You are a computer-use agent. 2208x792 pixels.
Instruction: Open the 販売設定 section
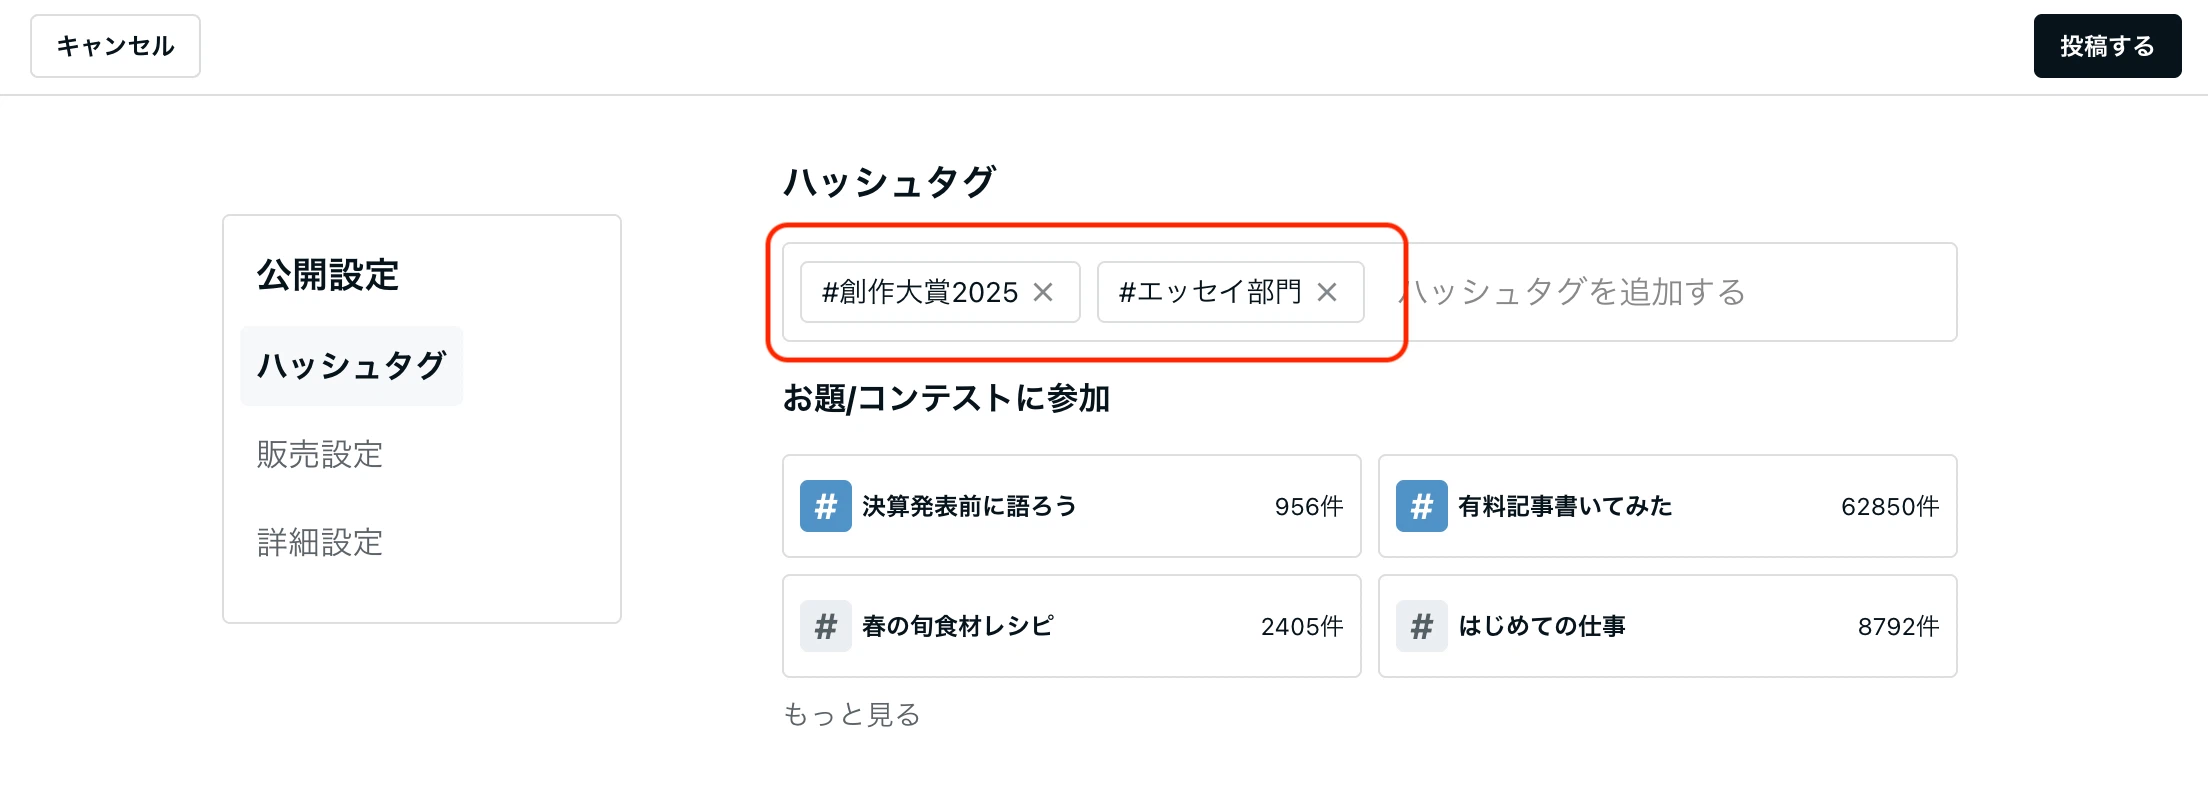[x=320, y=455]
